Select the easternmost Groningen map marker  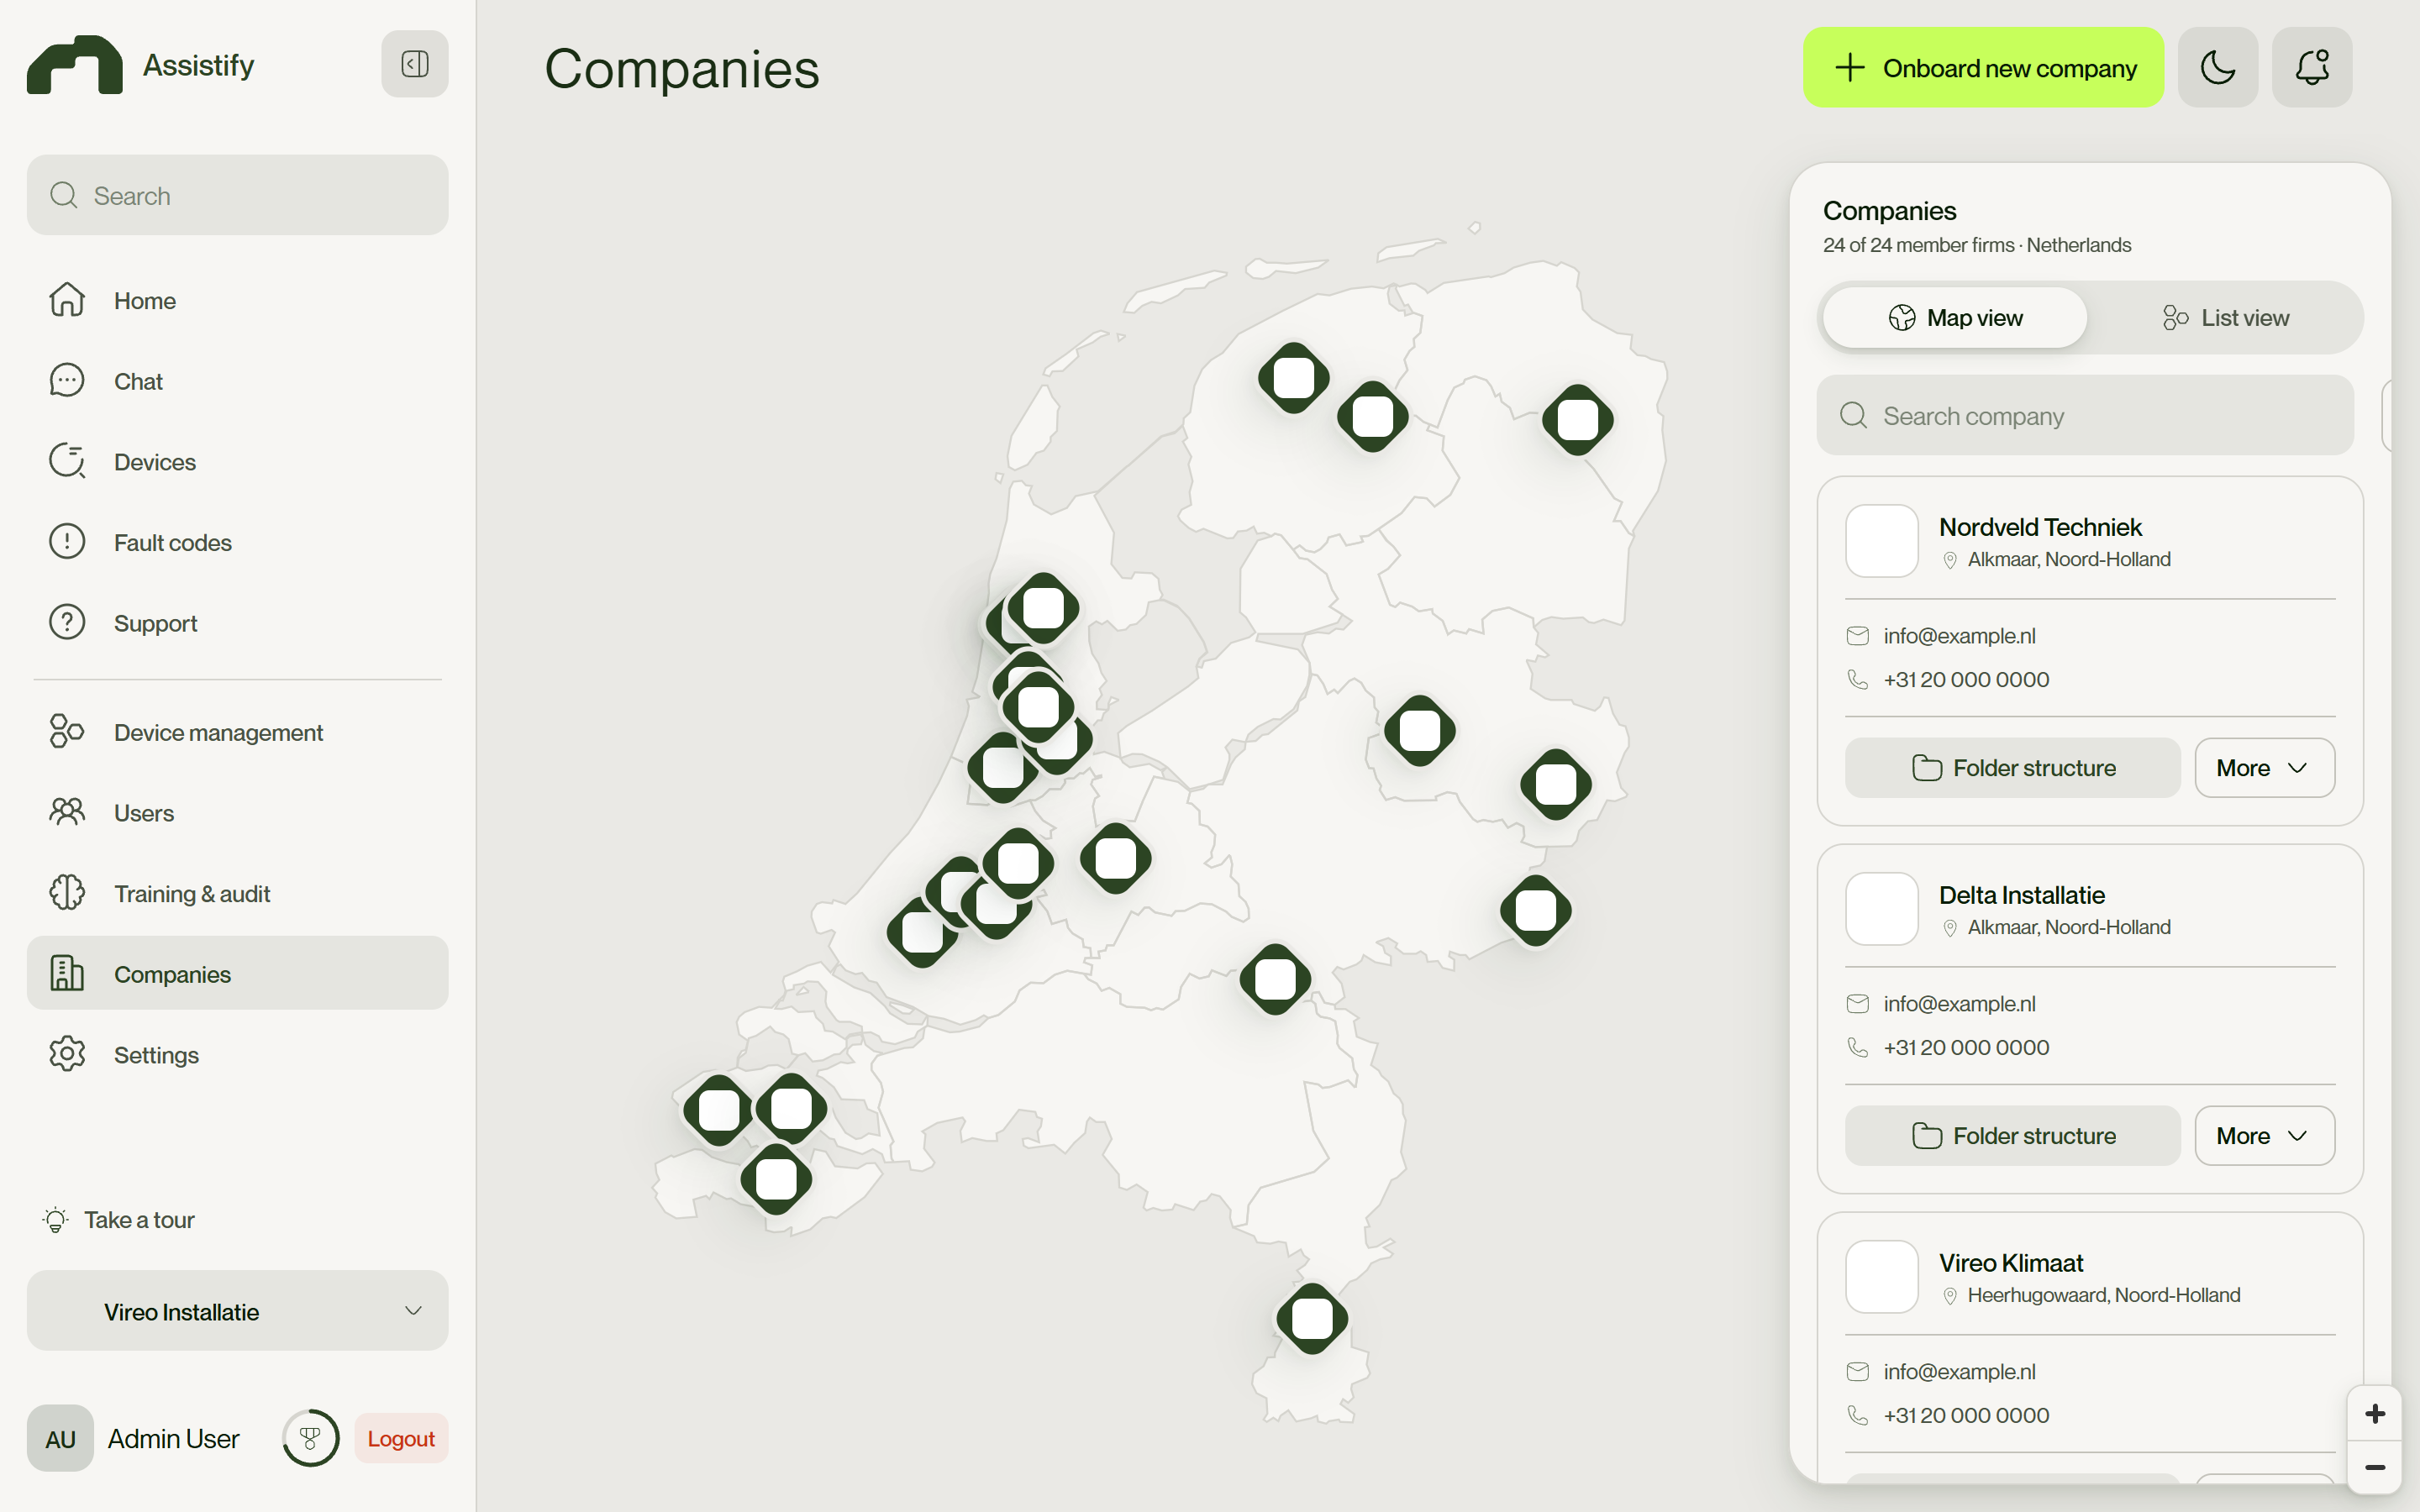(1577, 420)
